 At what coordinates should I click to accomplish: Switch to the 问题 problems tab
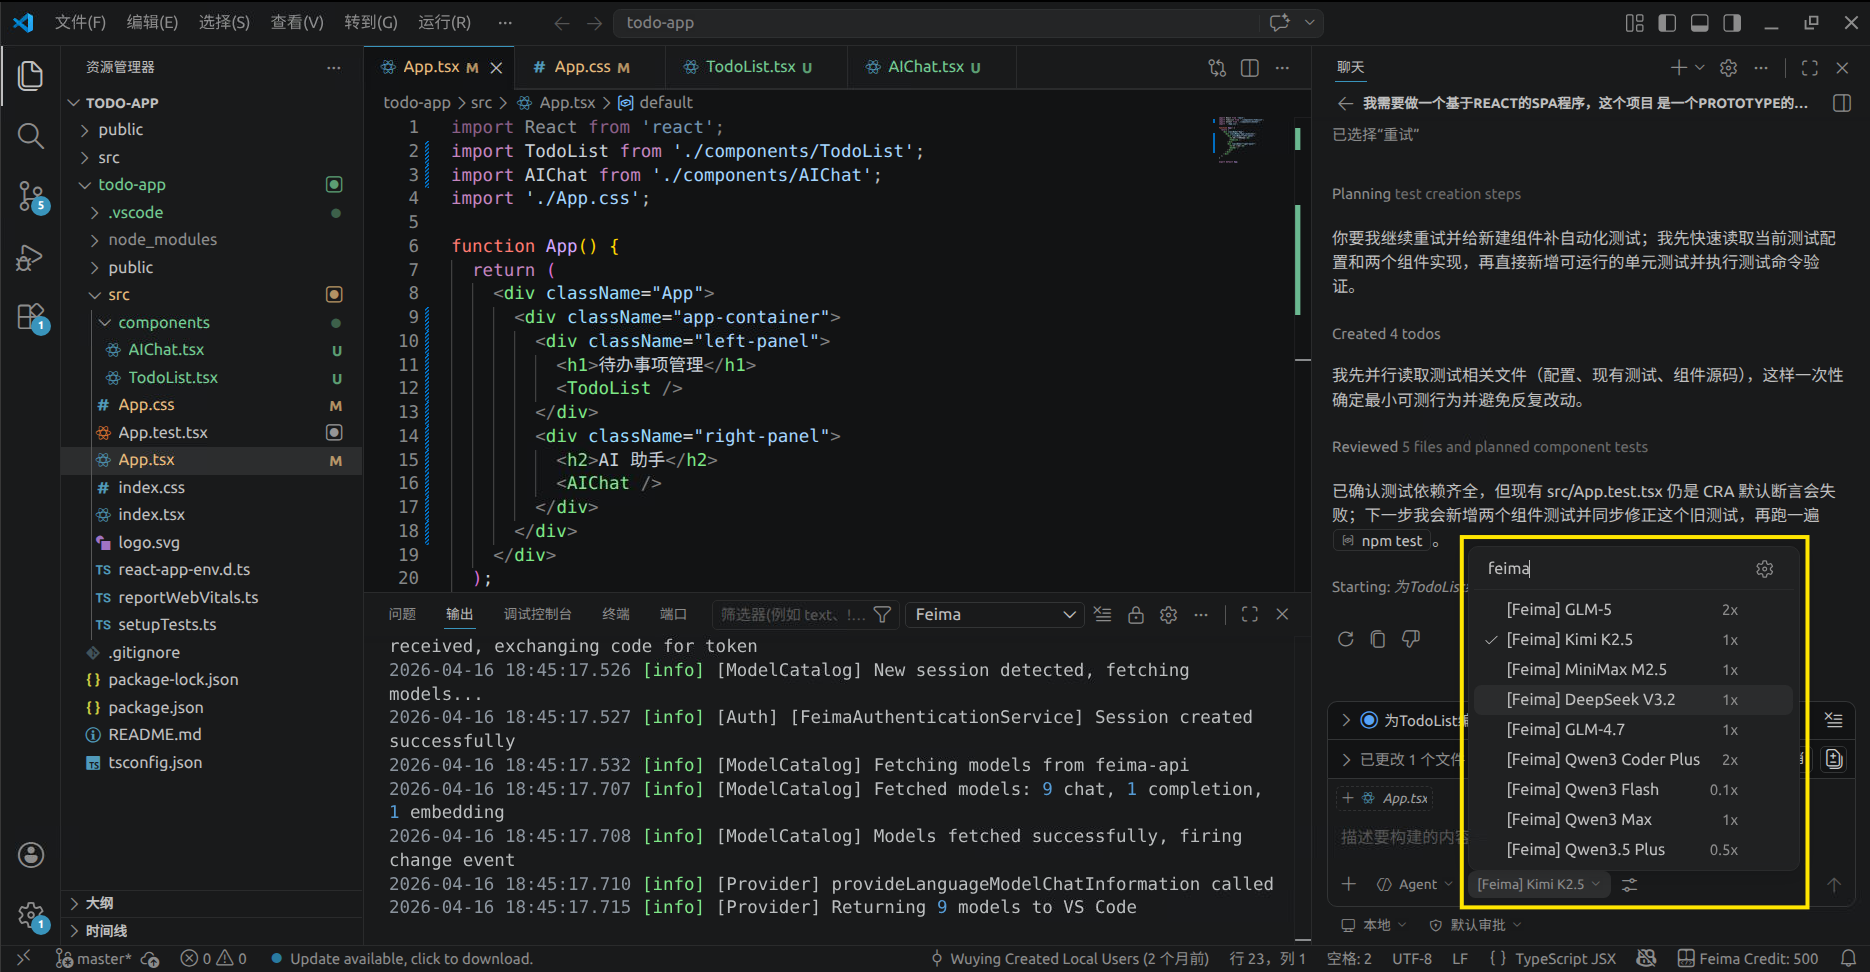(x=402, y=614)
